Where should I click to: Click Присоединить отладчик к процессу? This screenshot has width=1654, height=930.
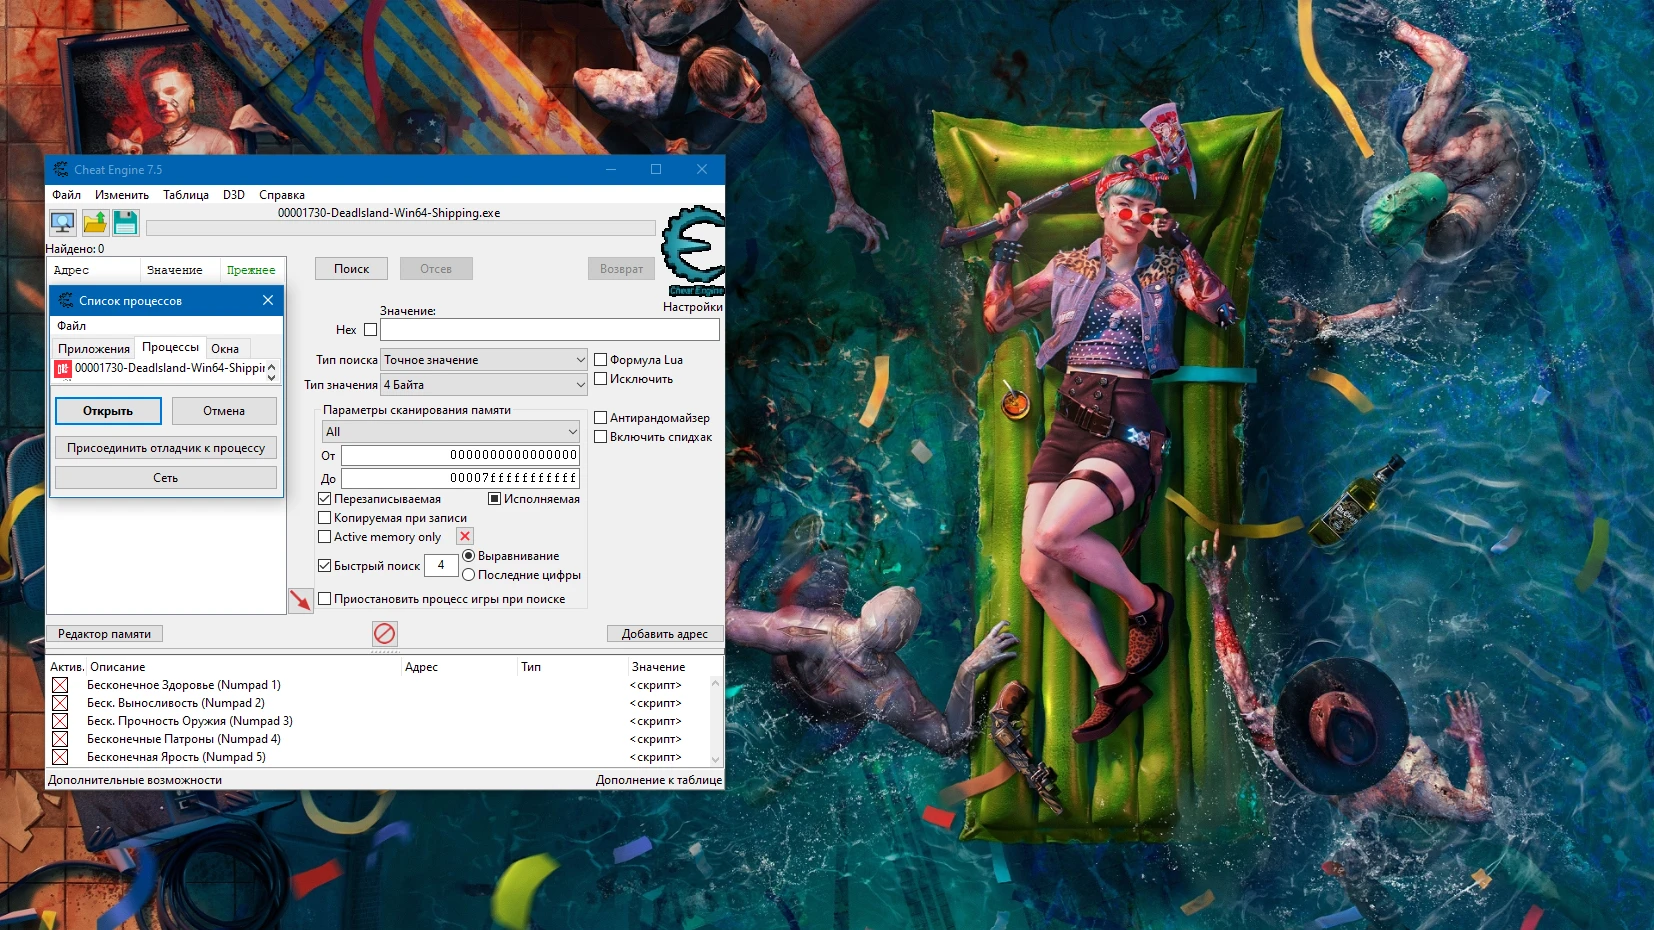point(165,447)
